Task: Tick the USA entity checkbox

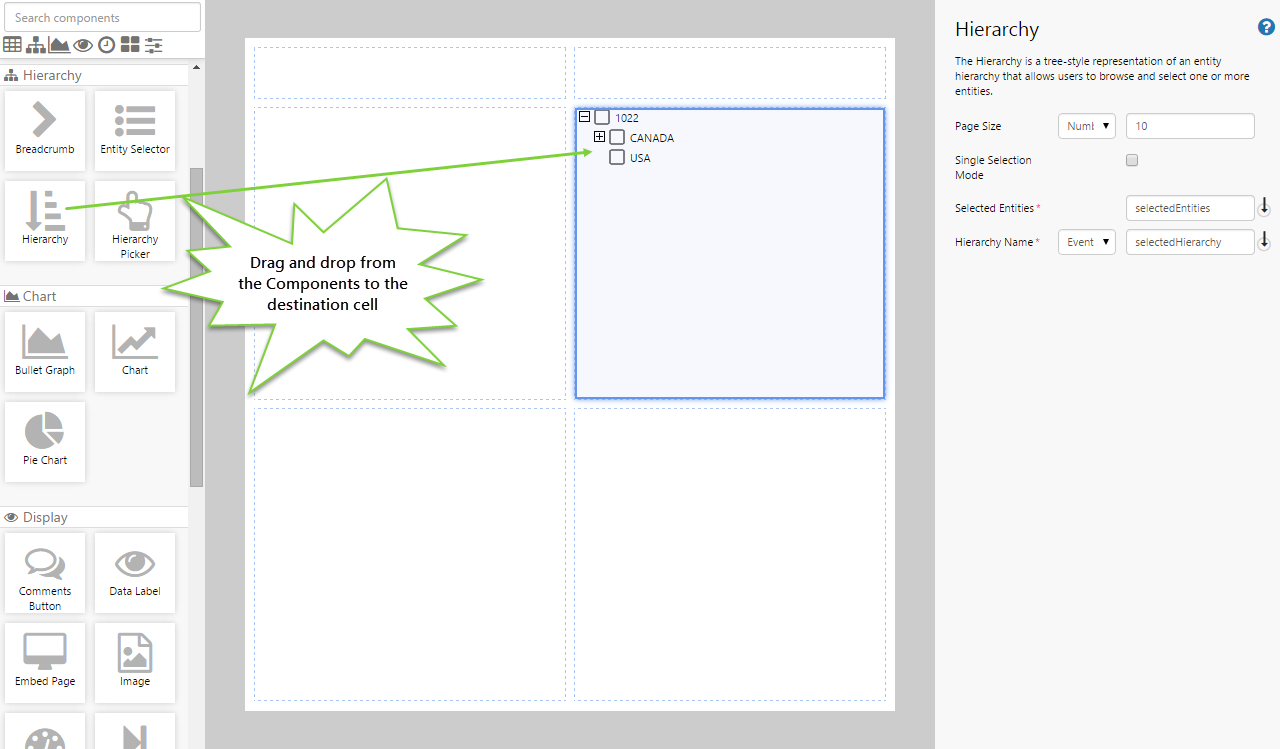Action: coord(617,157)
